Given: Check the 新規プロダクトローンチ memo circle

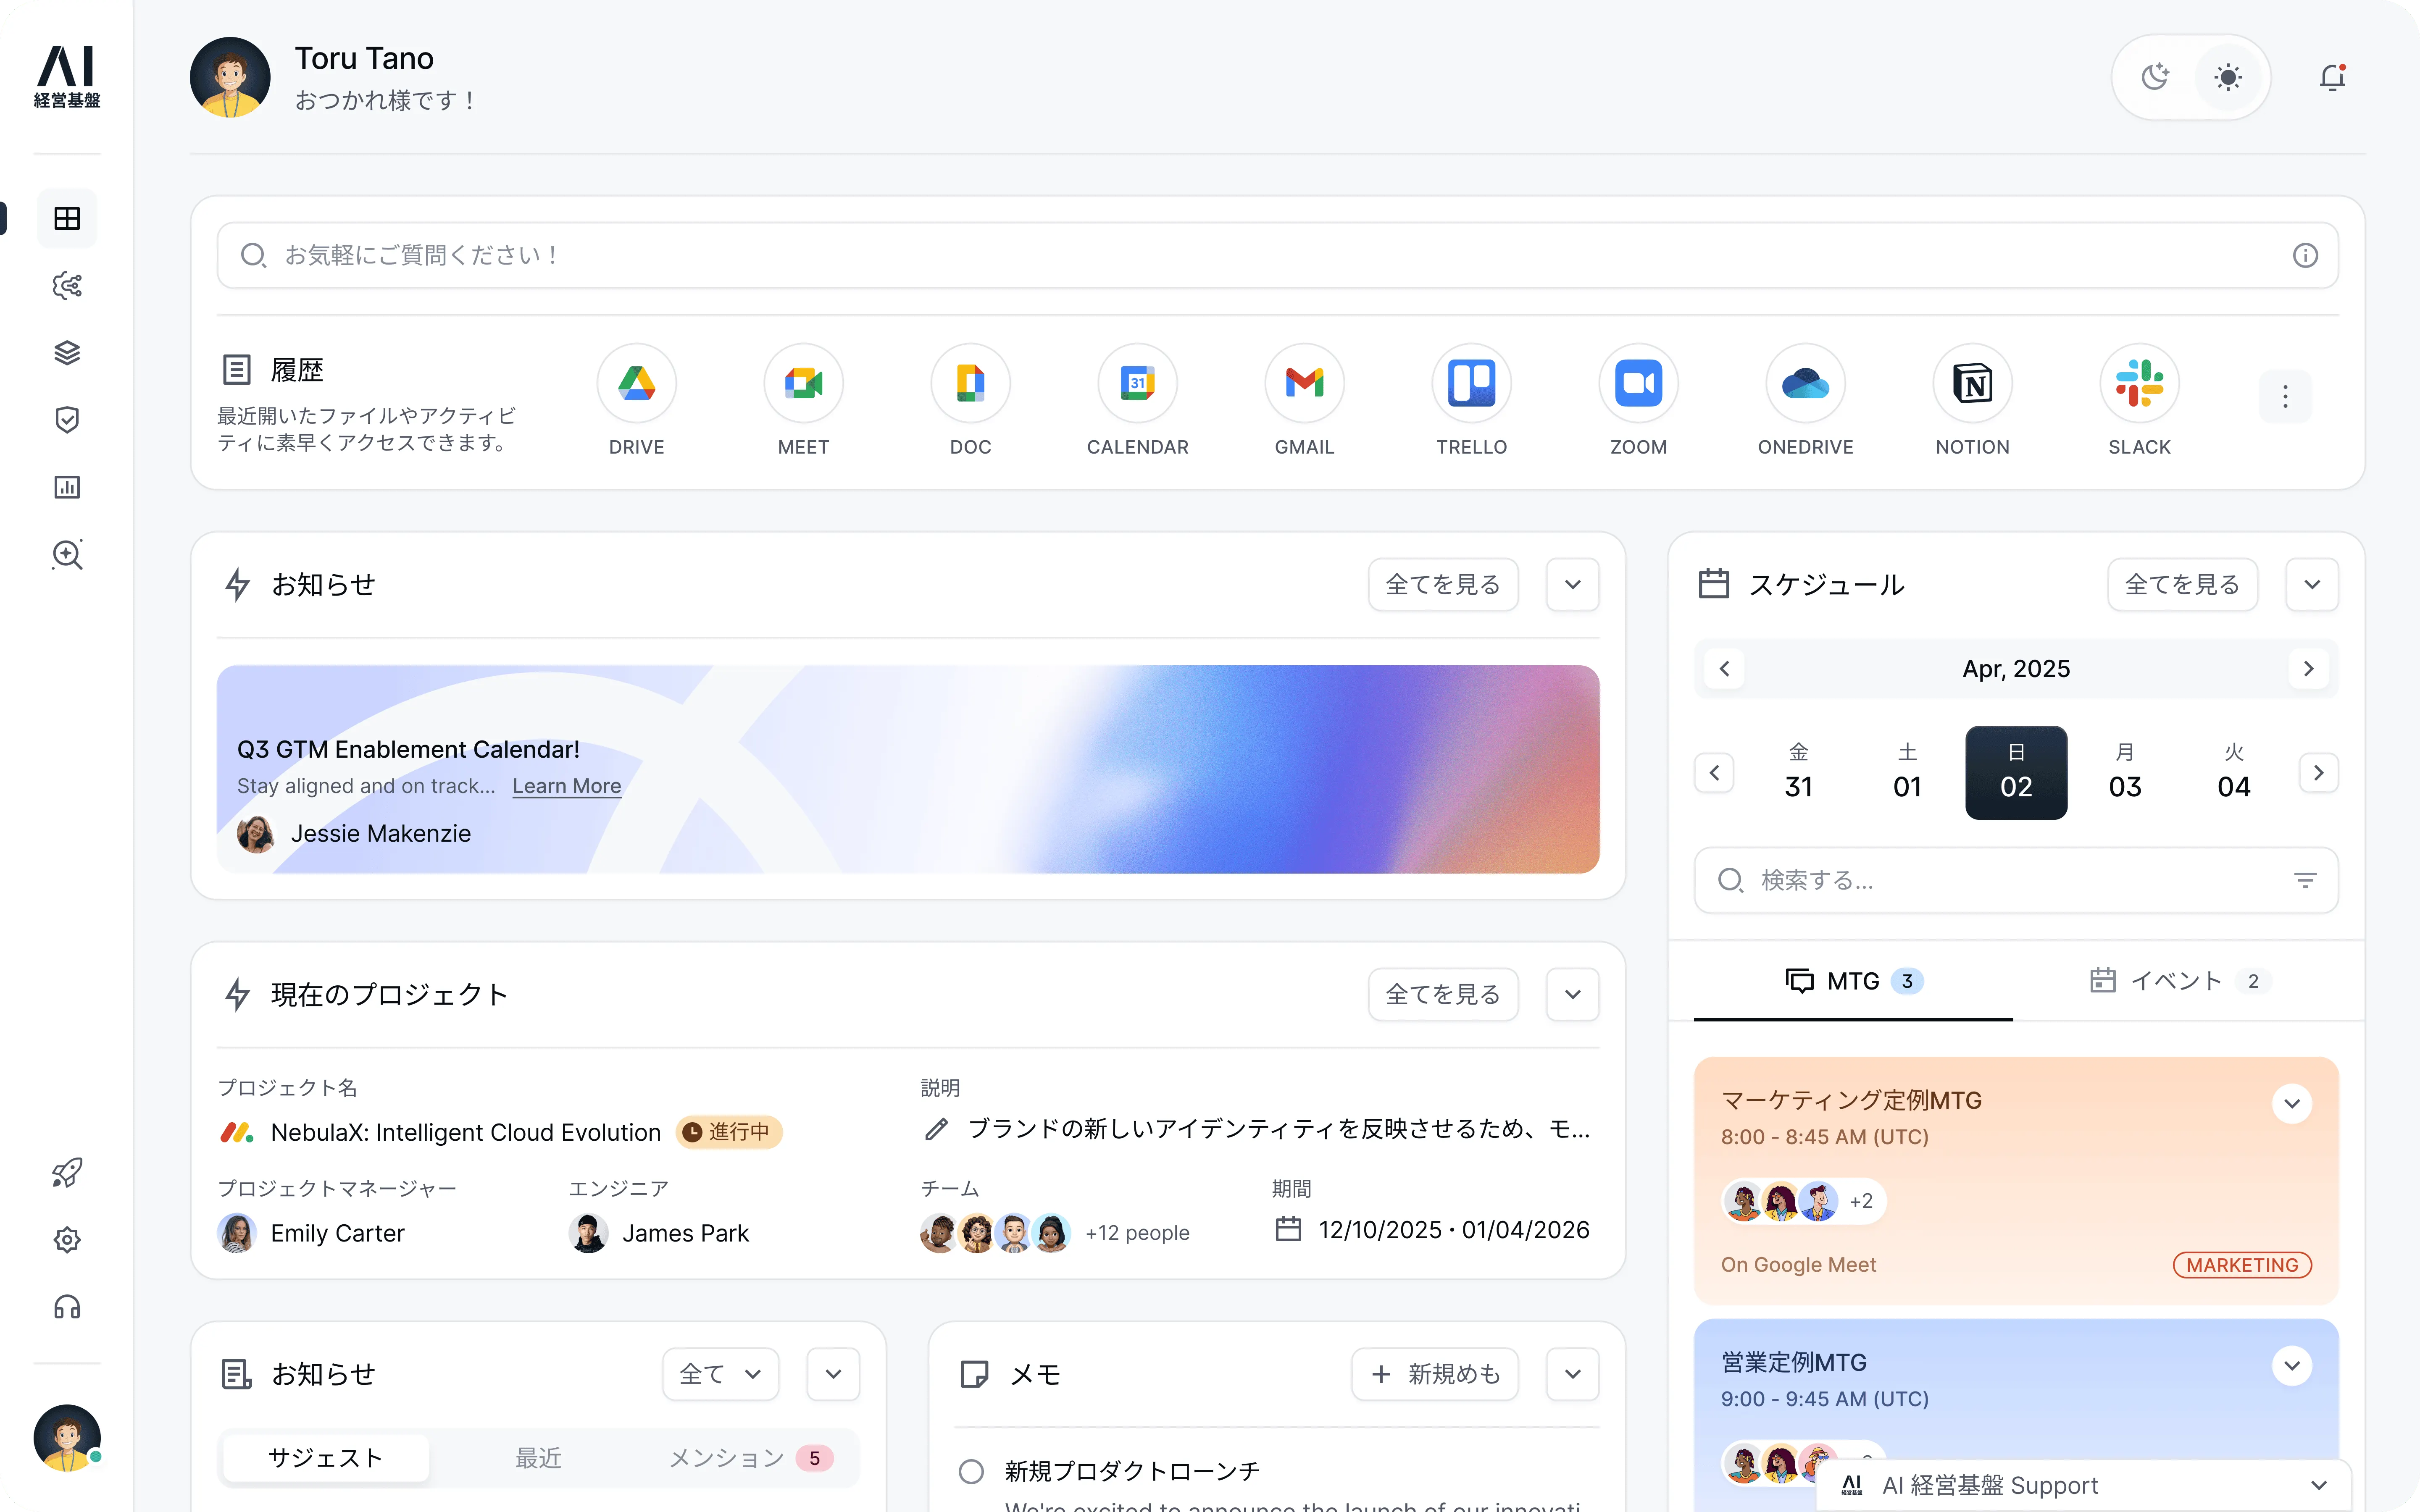Looking at the screenshot, I should [971, 1471].
